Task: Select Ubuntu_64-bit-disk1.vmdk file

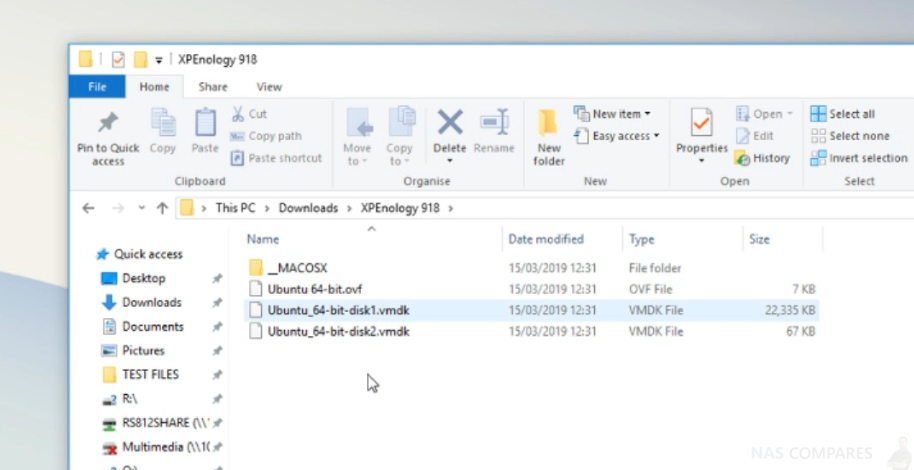Action: [339, 310]
